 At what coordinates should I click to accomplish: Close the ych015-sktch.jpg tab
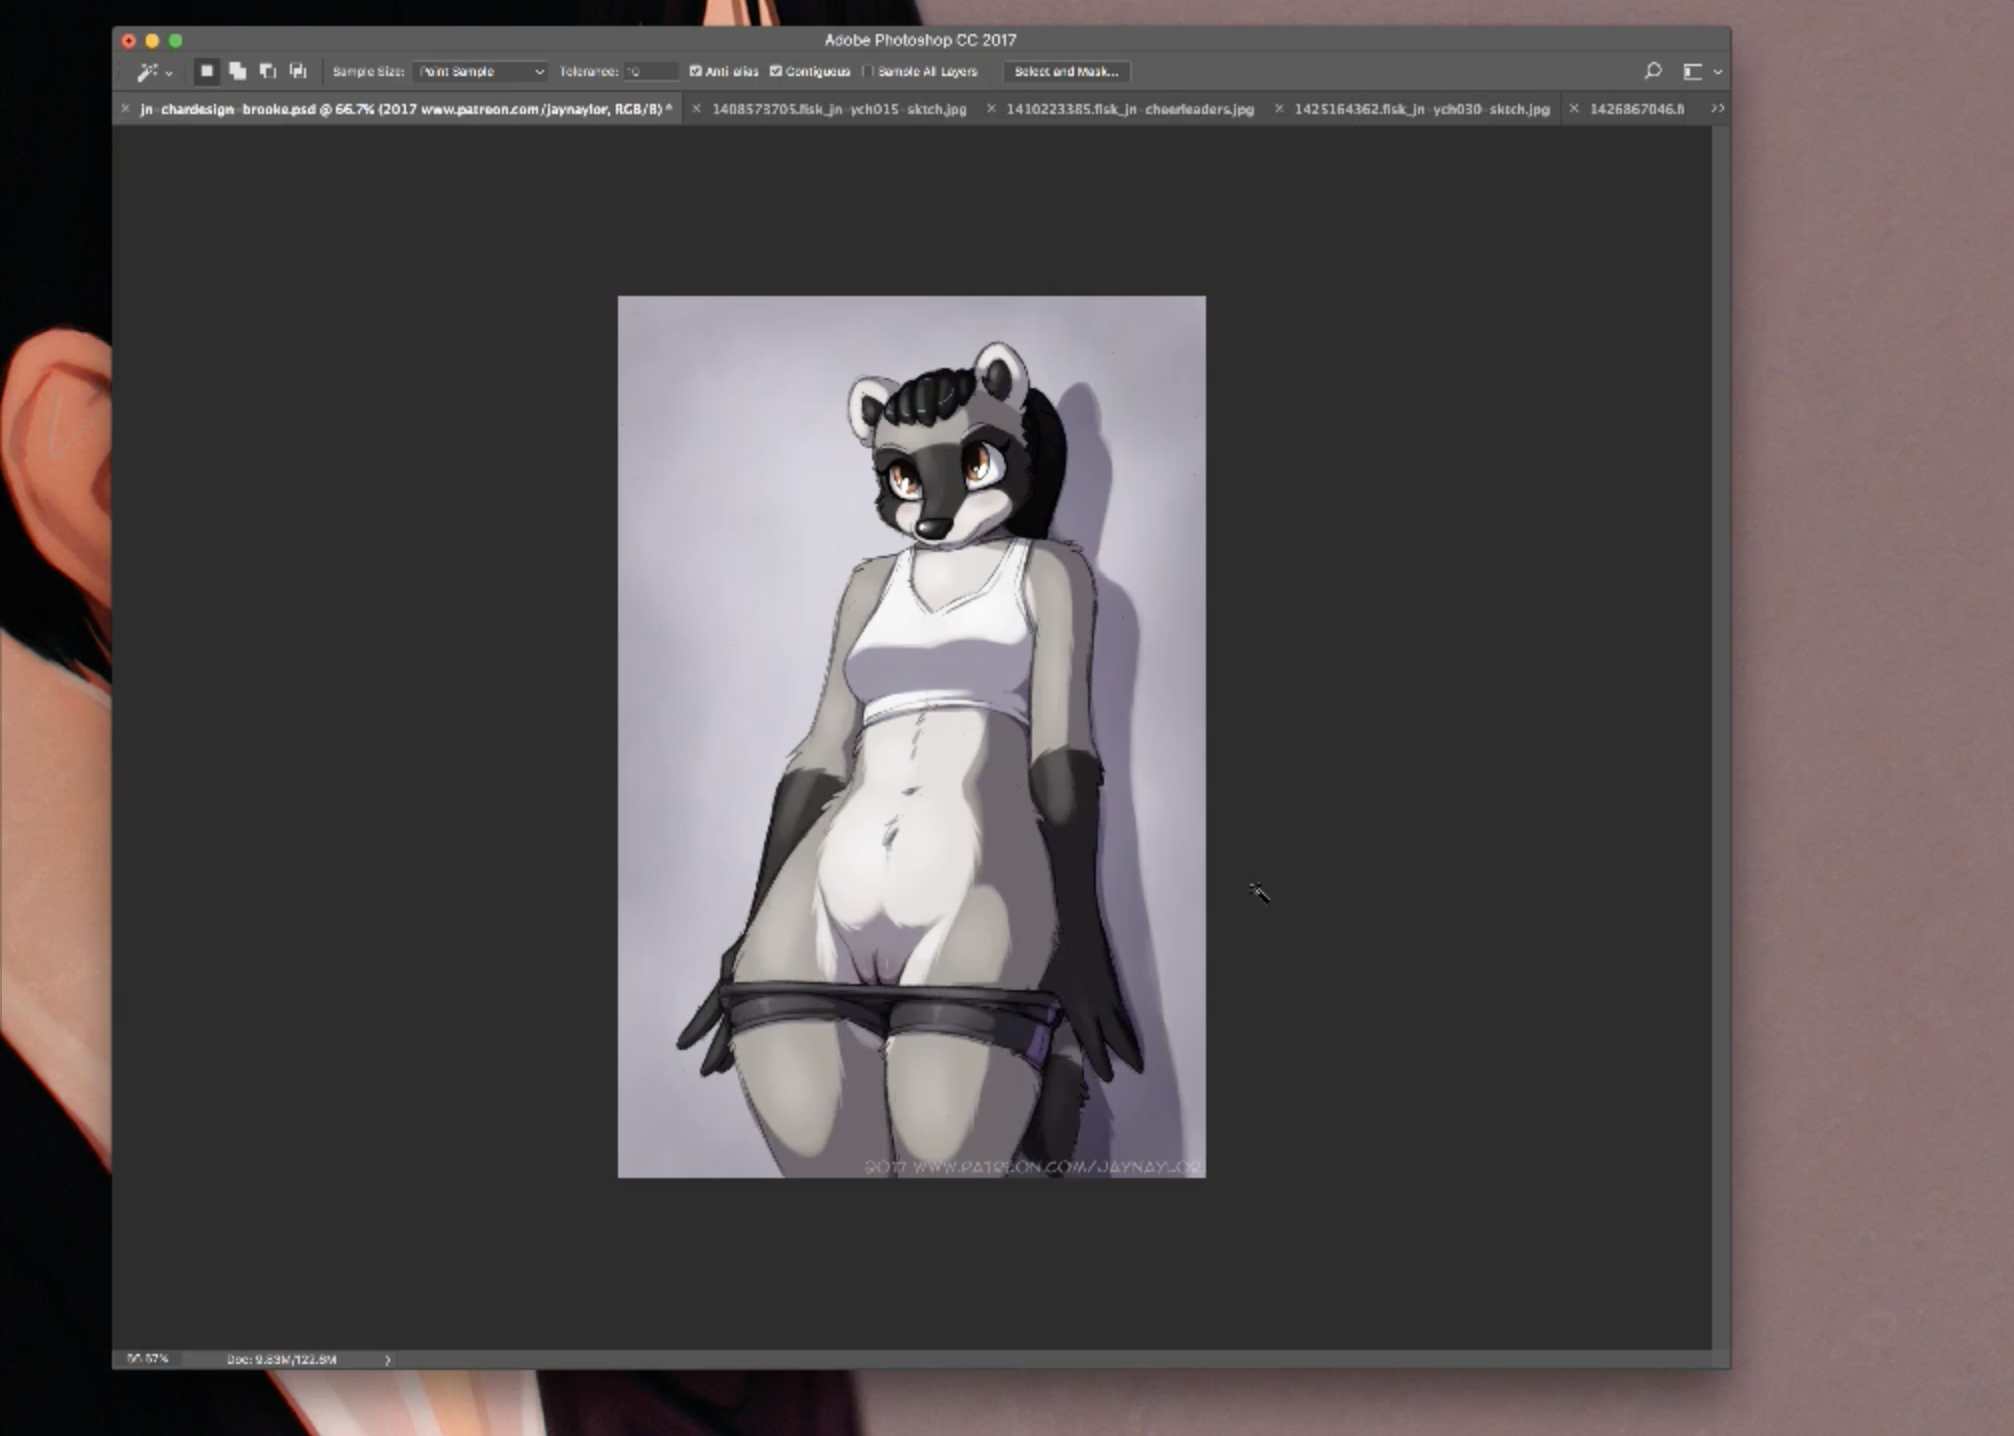pos(696,108)
